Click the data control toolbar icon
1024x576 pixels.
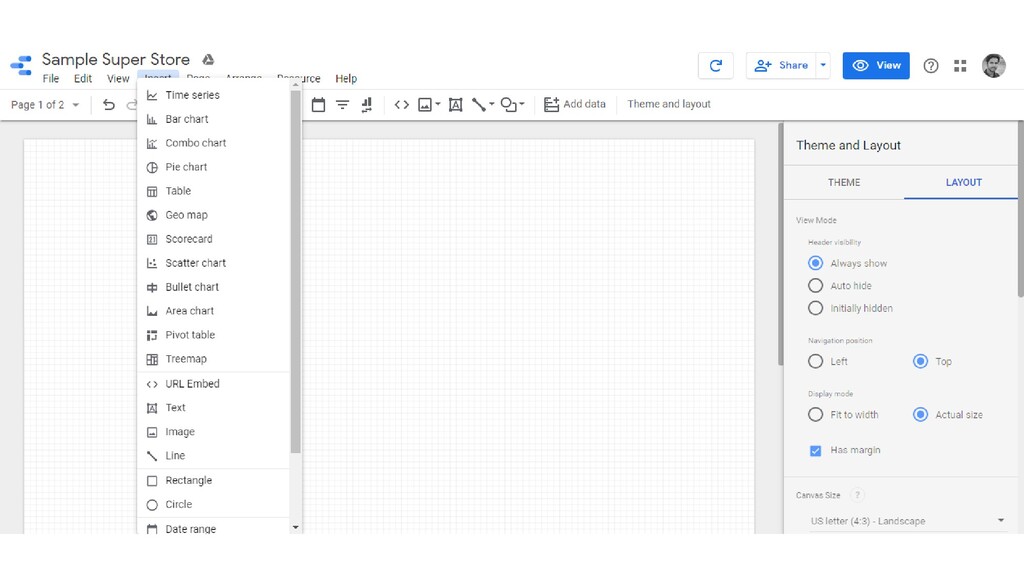366,104
